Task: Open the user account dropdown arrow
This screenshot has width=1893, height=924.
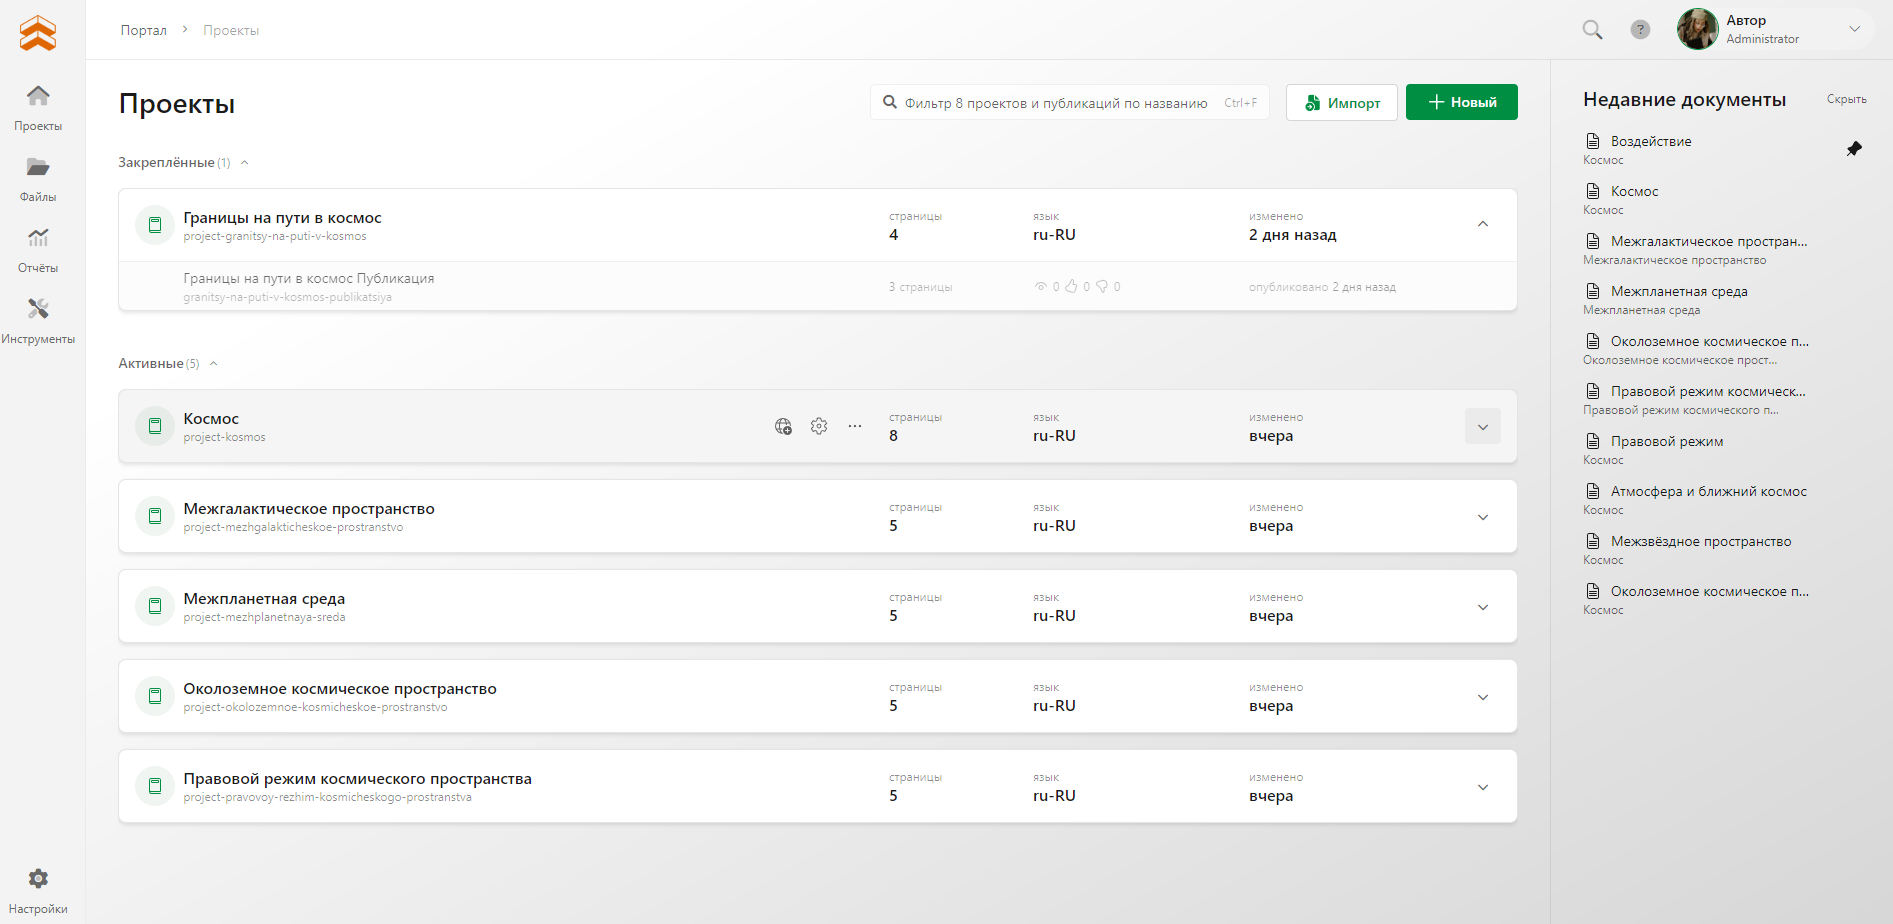Action: (x=1854, y=29)
